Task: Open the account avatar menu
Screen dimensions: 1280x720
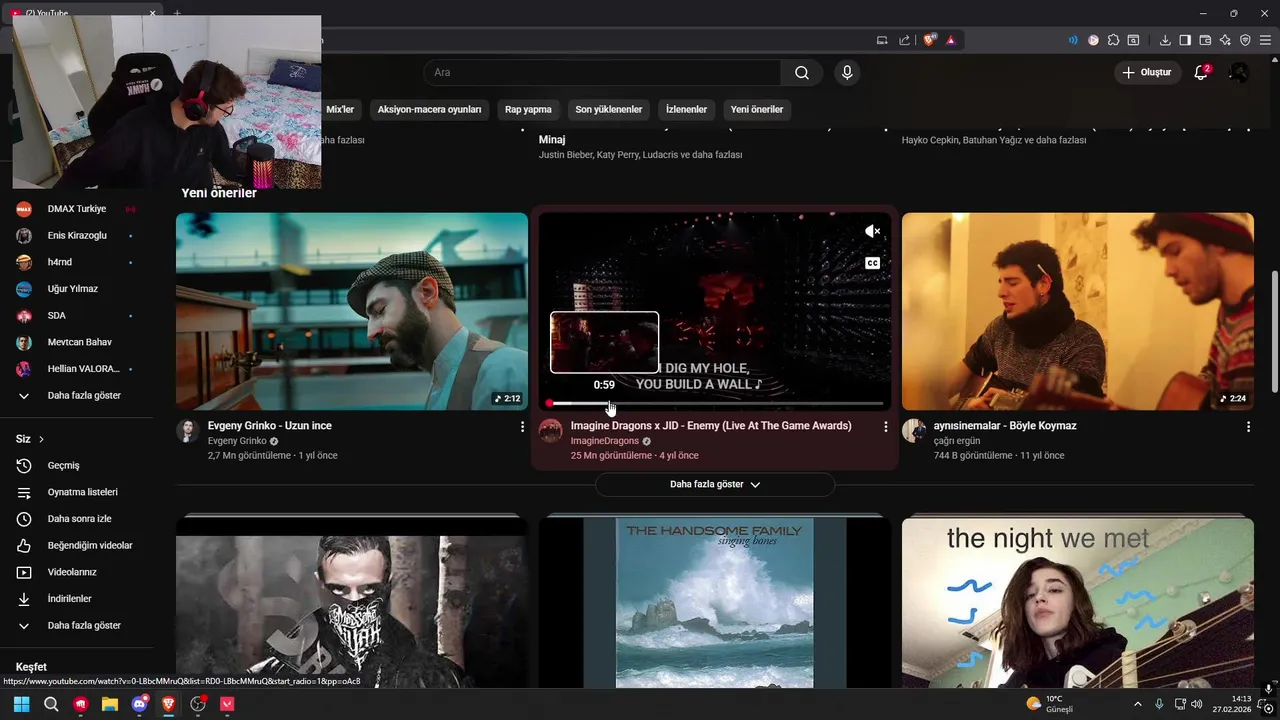Action: [x=1239, y=73]
